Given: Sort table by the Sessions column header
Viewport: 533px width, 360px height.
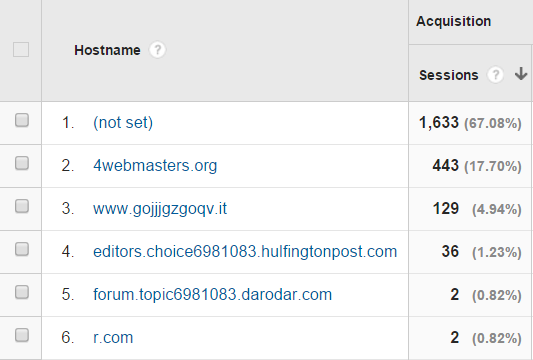Looking at the screenshot, I should [x=448, y=75].
